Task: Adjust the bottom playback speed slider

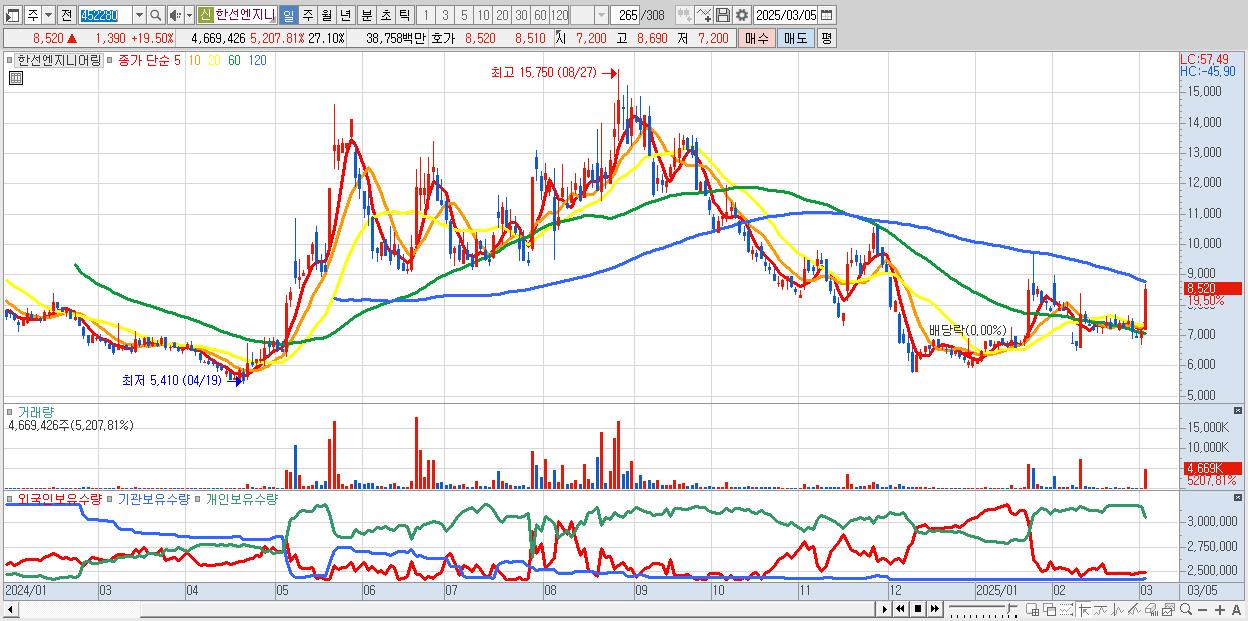Action: pyautogui.click(x=1009, y=607)
